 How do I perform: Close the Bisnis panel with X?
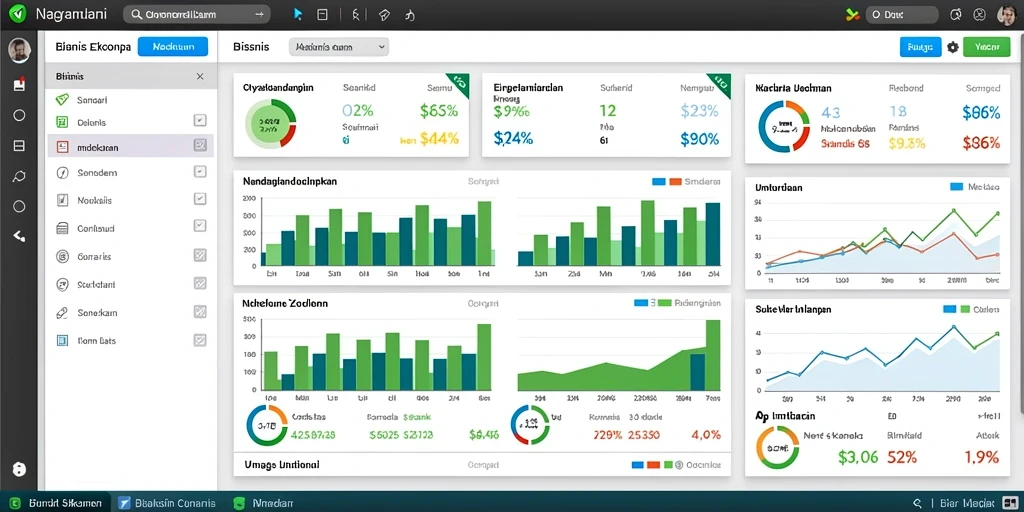coord(200,76)
